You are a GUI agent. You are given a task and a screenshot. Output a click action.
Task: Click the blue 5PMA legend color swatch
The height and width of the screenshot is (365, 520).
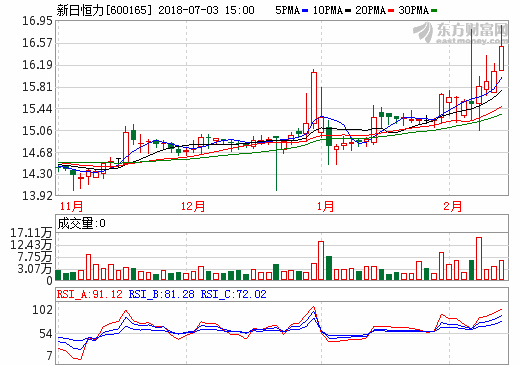pos(305,11)
